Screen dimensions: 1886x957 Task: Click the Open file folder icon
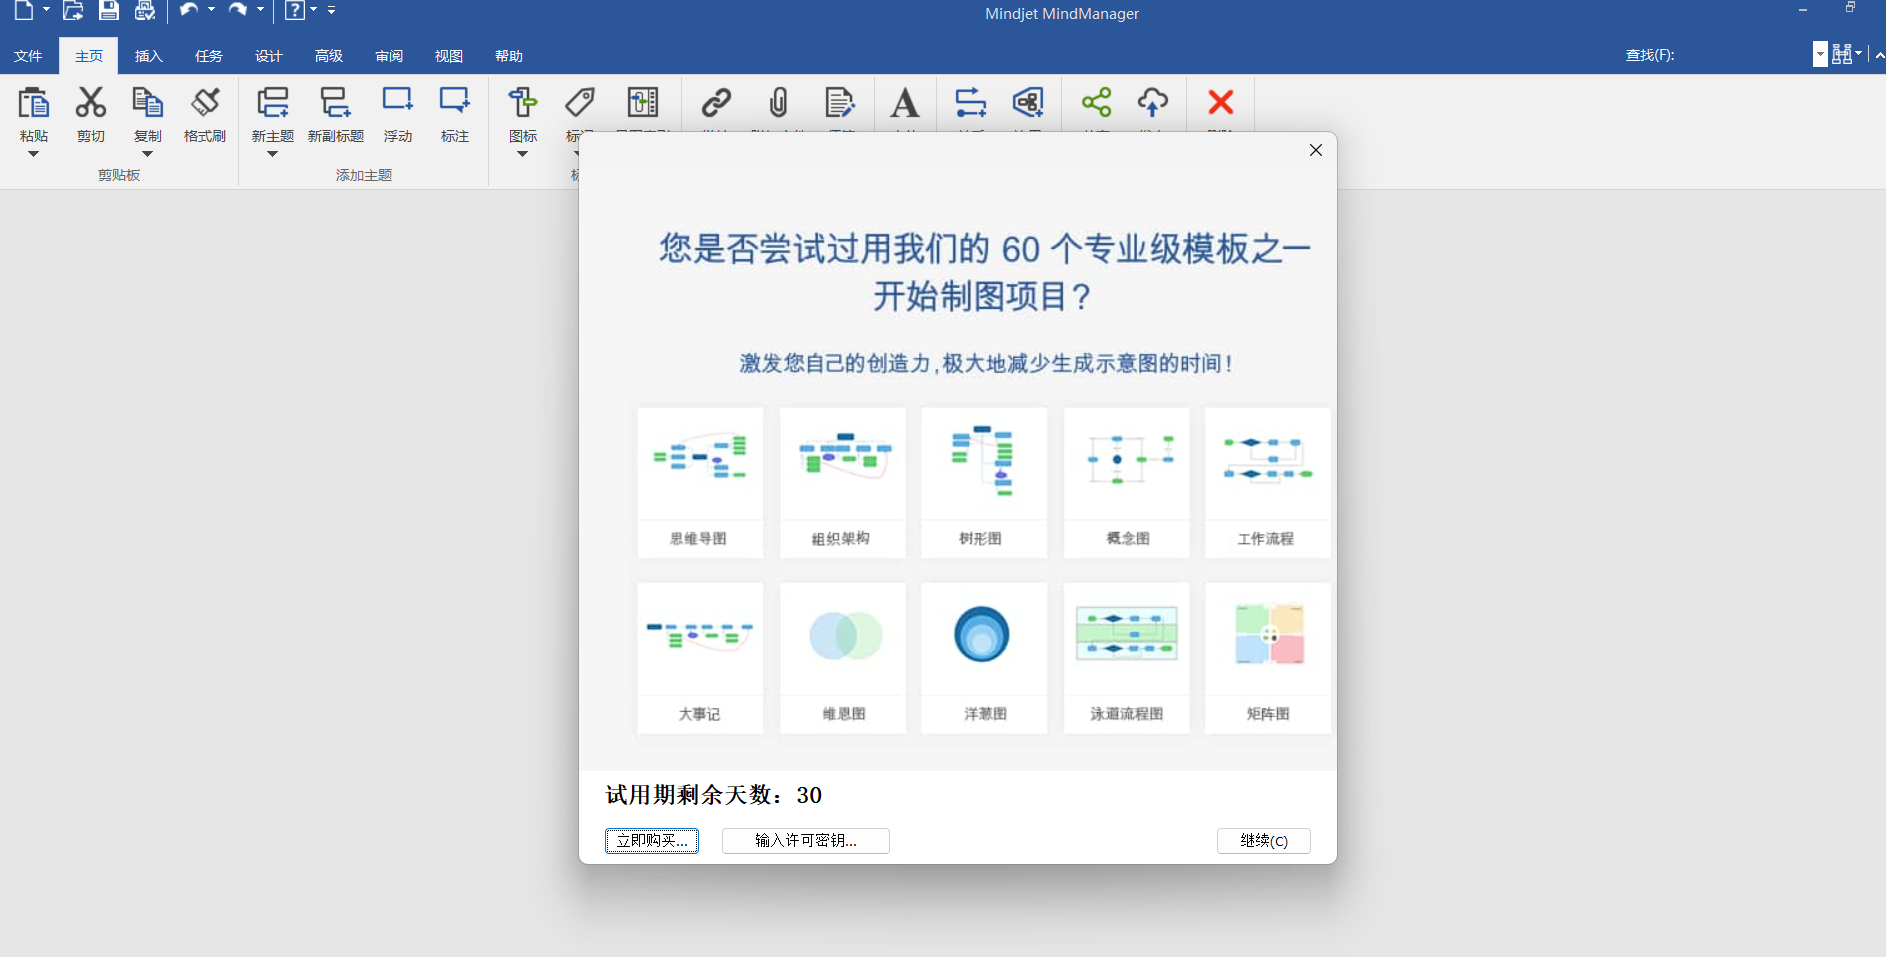(x=72, y=11)
